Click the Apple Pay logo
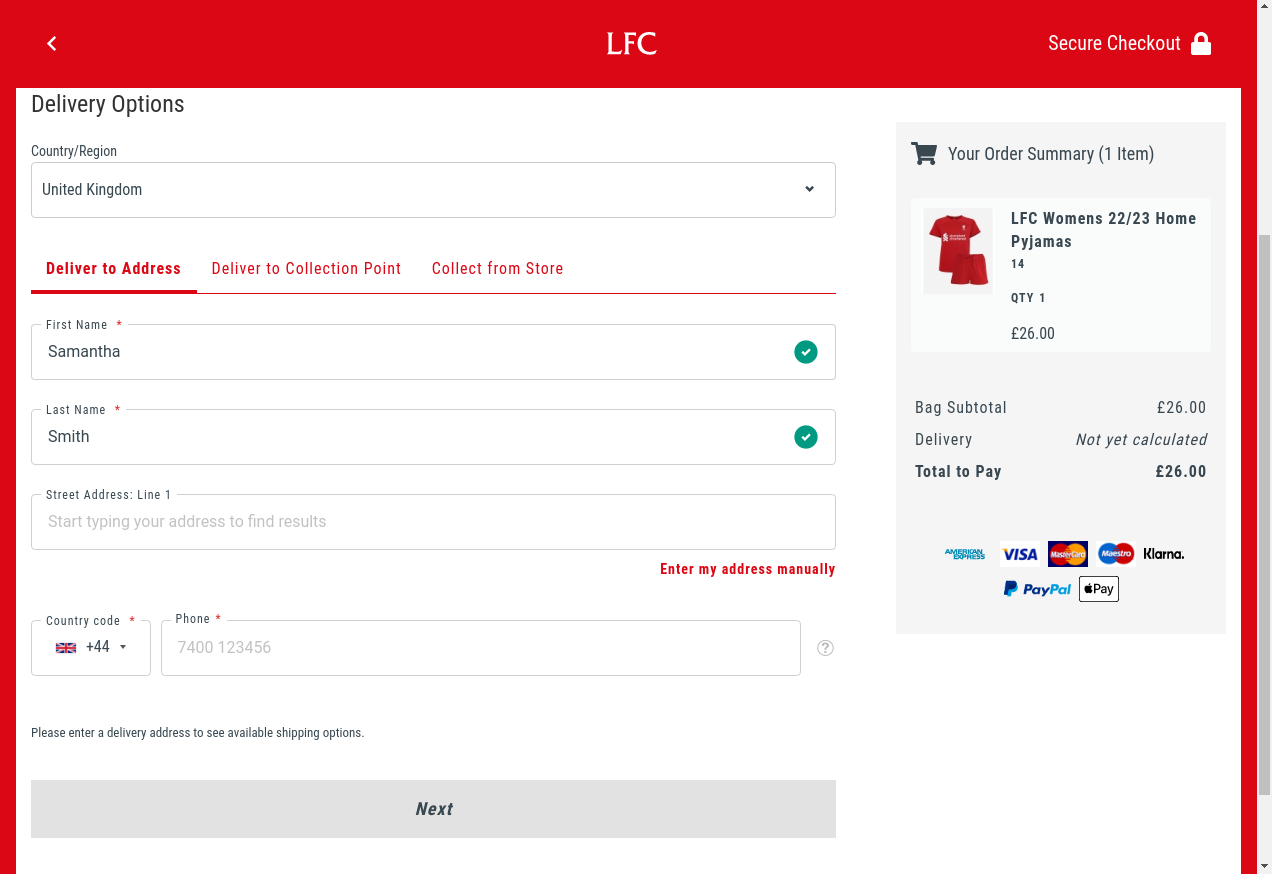Viewport: 1272px width, 874px height. (x=1098, y=589)
